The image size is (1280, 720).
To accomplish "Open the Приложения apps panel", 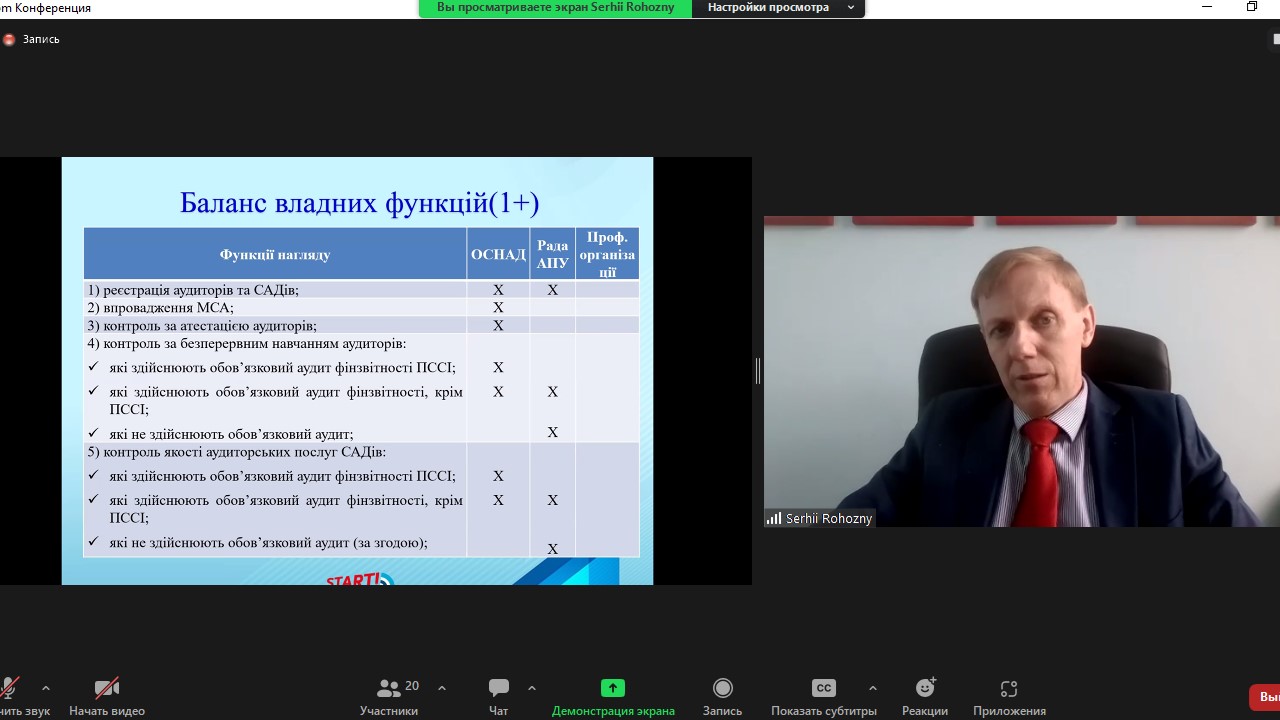I will point(1009,696).
